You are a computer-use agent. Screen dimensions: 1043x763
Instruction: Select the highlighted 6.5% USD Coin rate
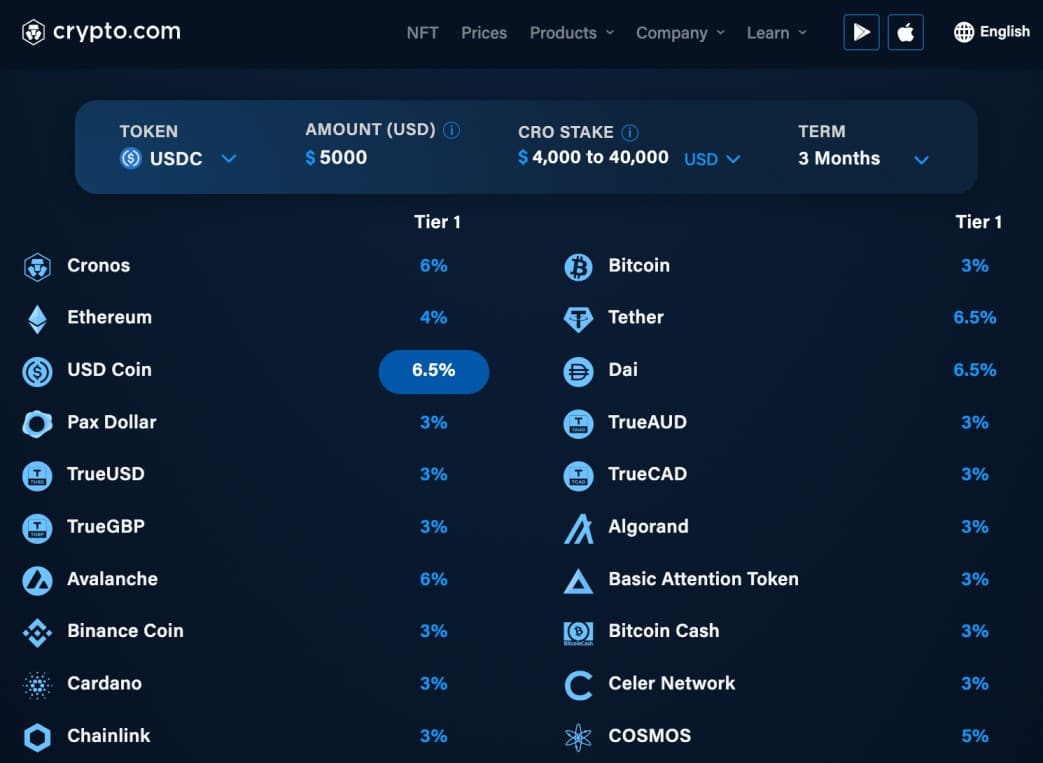click(434, 371)
